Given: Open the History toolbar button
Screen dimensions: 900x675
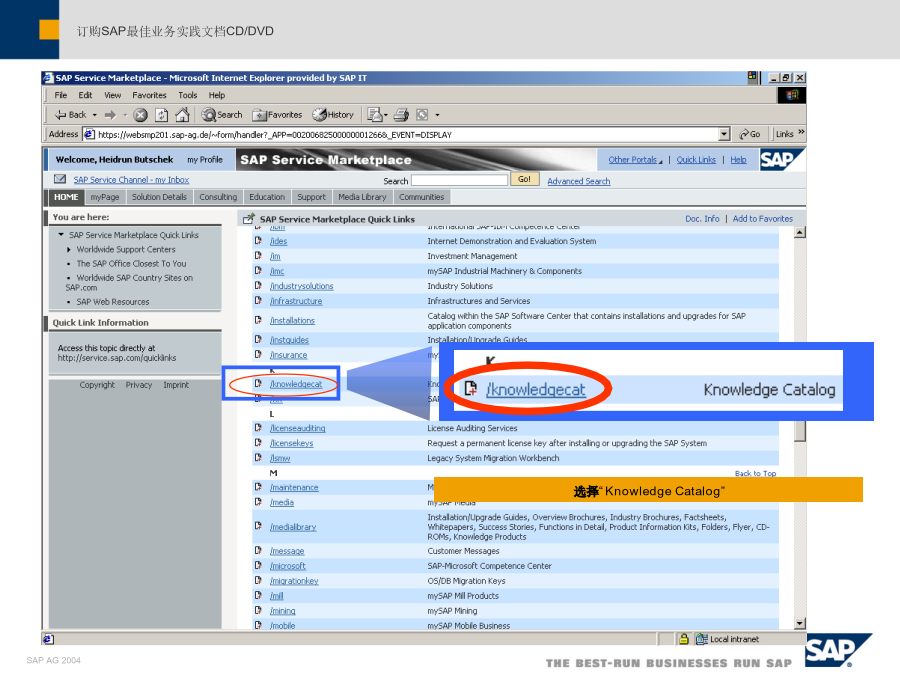Looking at the screenshot, I should (333, 115).
